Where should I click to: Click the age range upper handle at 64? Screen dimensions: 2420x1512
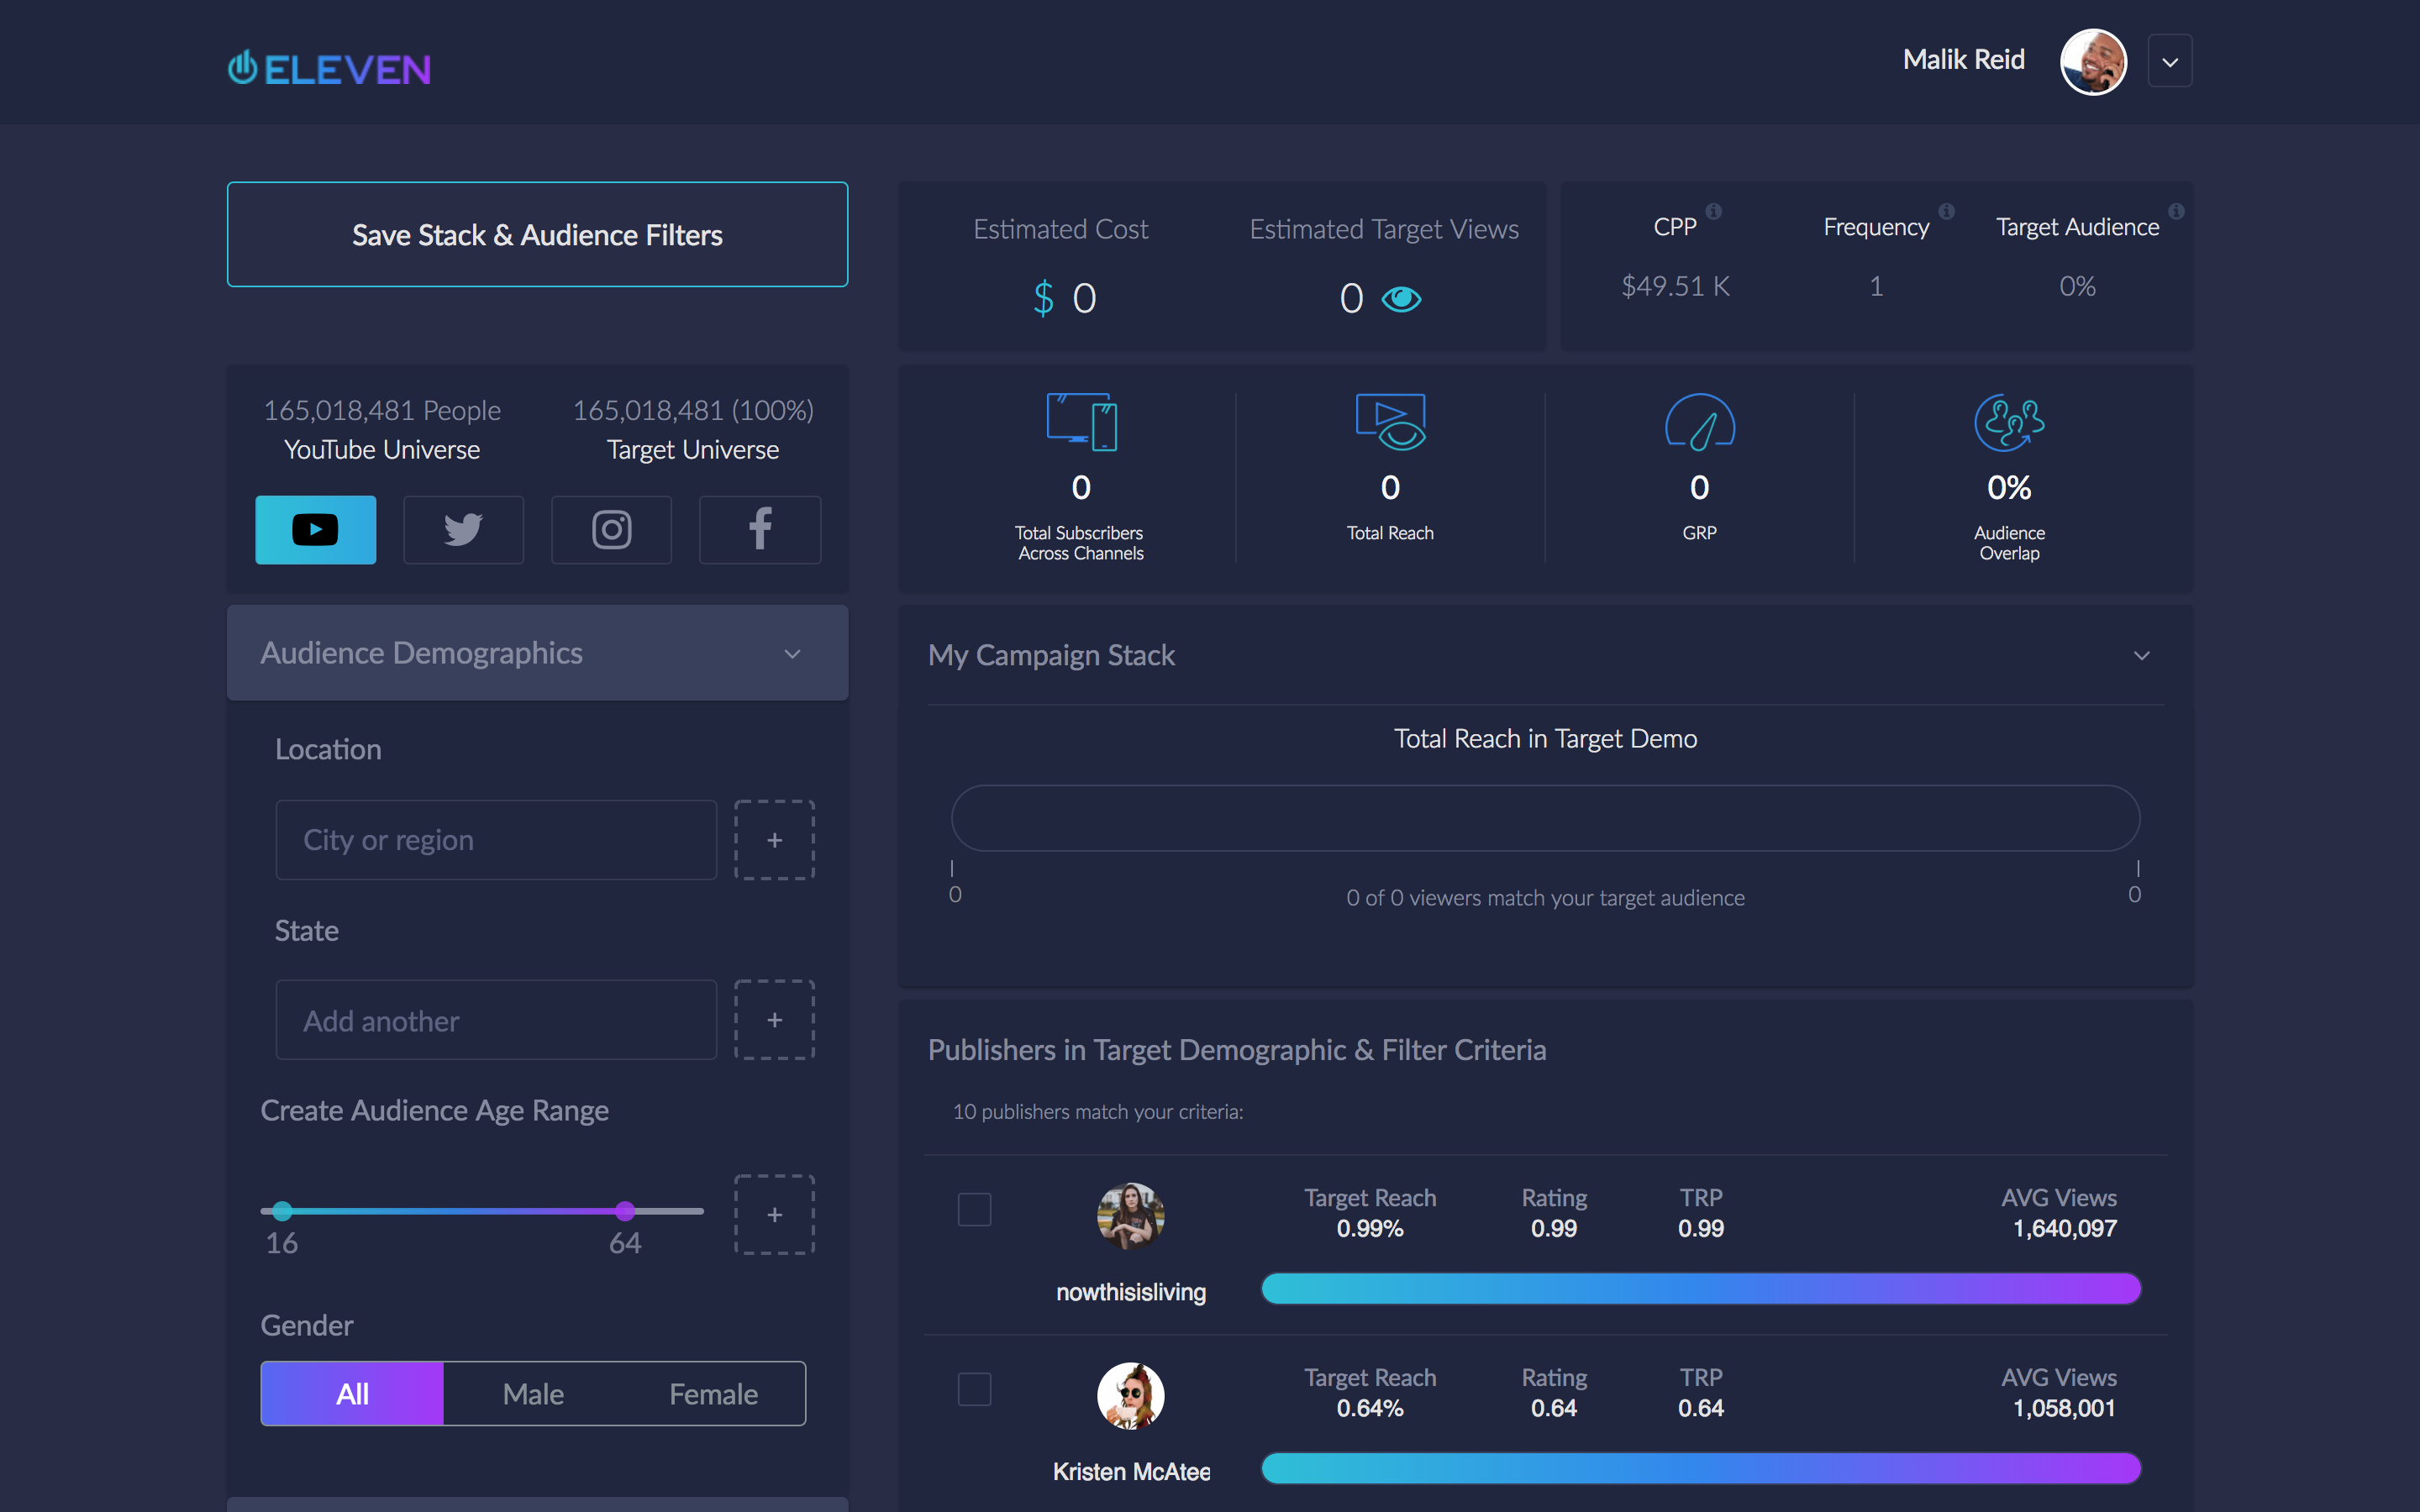[x=625, y=1211]
